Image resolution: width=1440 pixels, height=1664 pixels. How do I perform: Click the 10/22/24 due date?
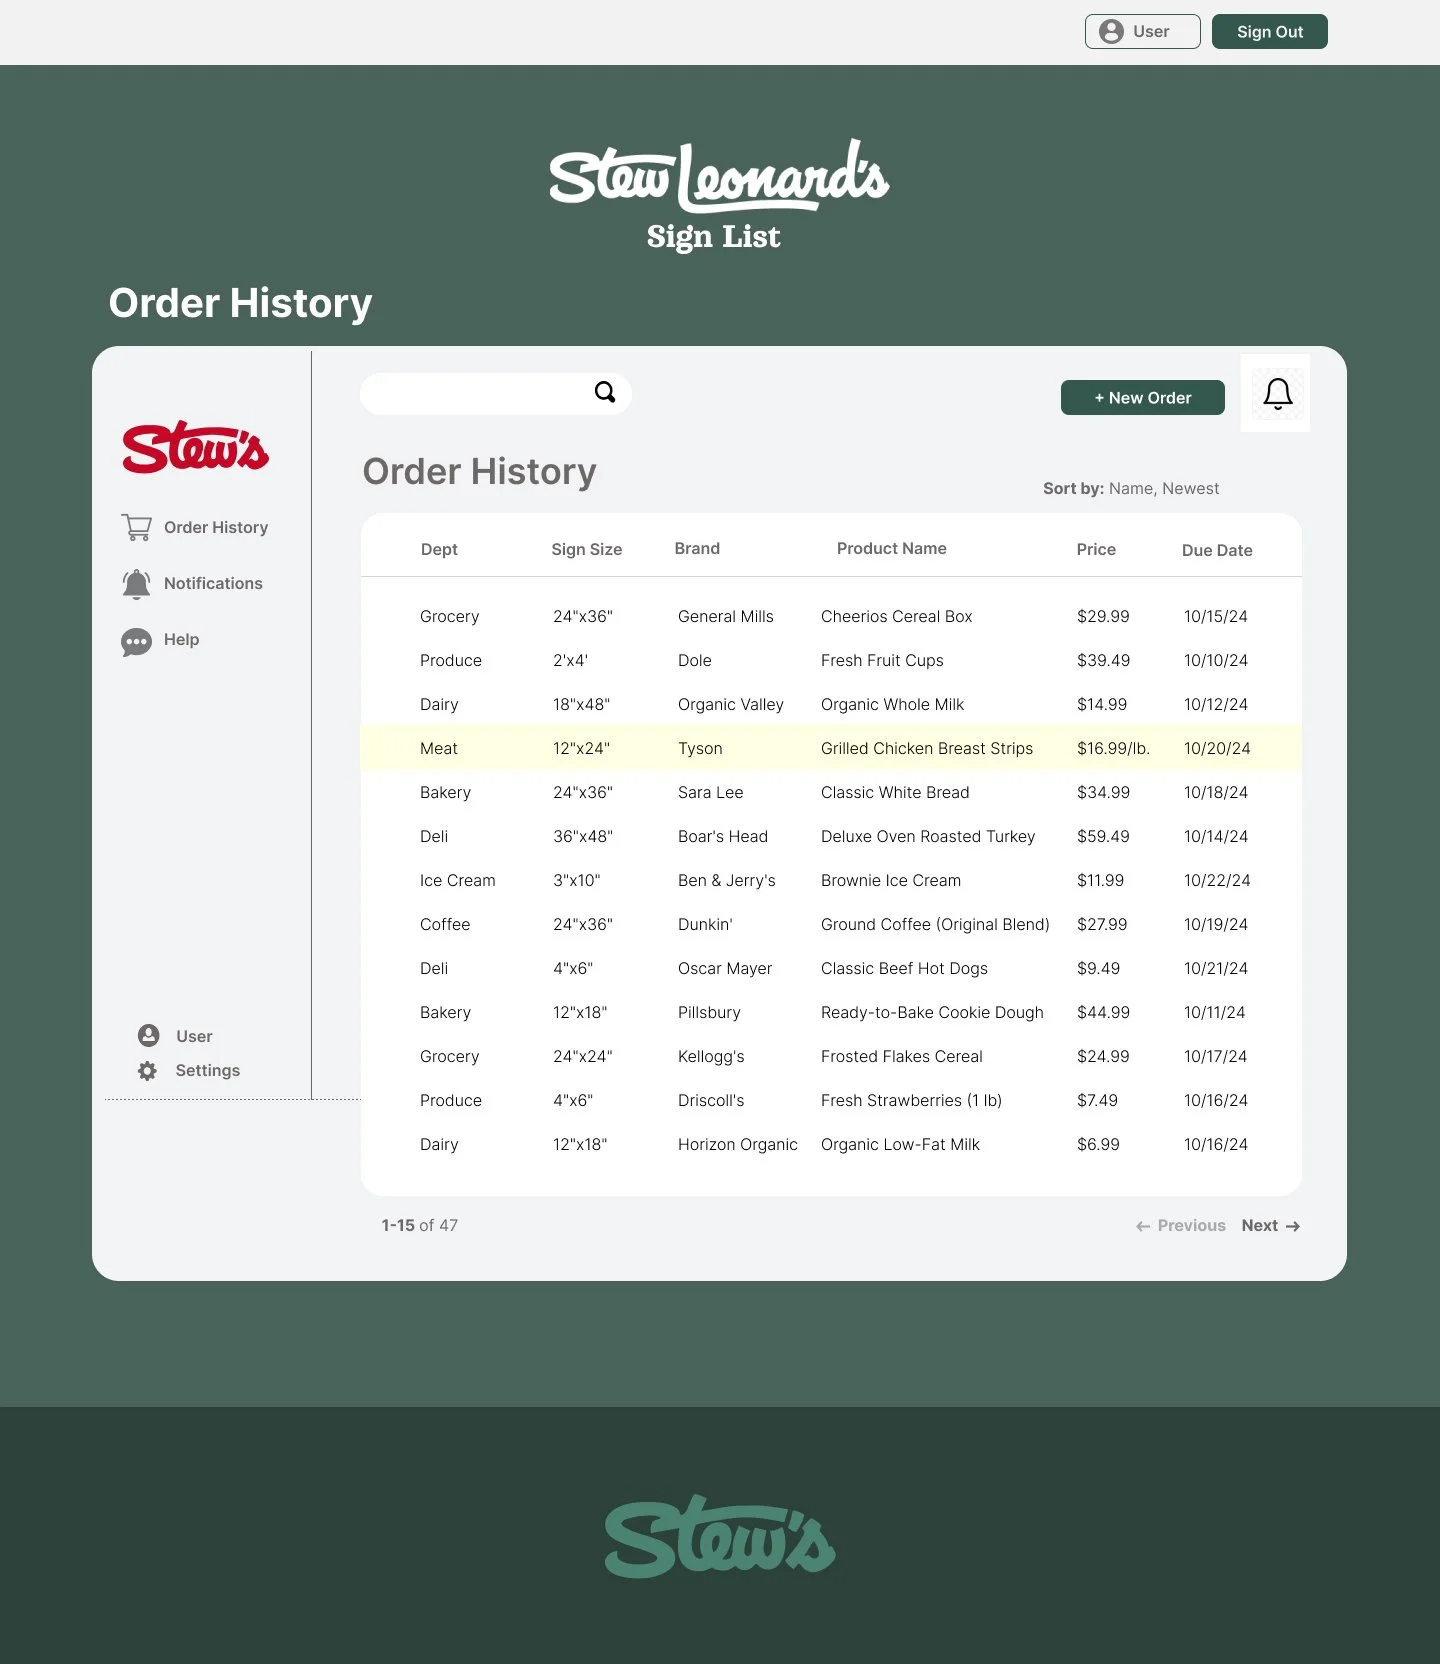coord(1217,881)
